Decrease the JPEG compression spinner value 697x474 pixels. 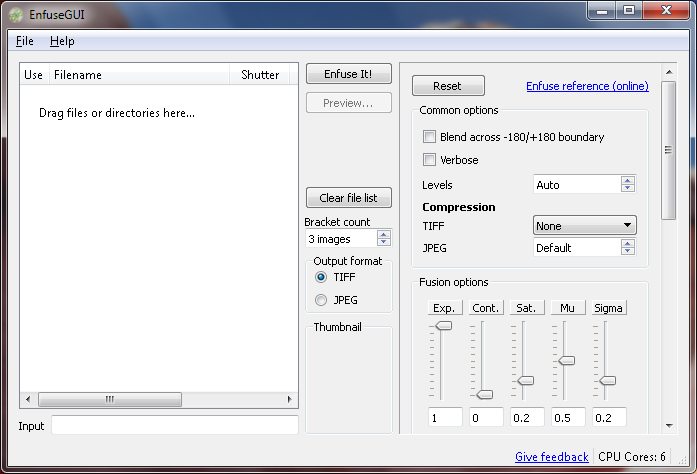pos(628,251)
